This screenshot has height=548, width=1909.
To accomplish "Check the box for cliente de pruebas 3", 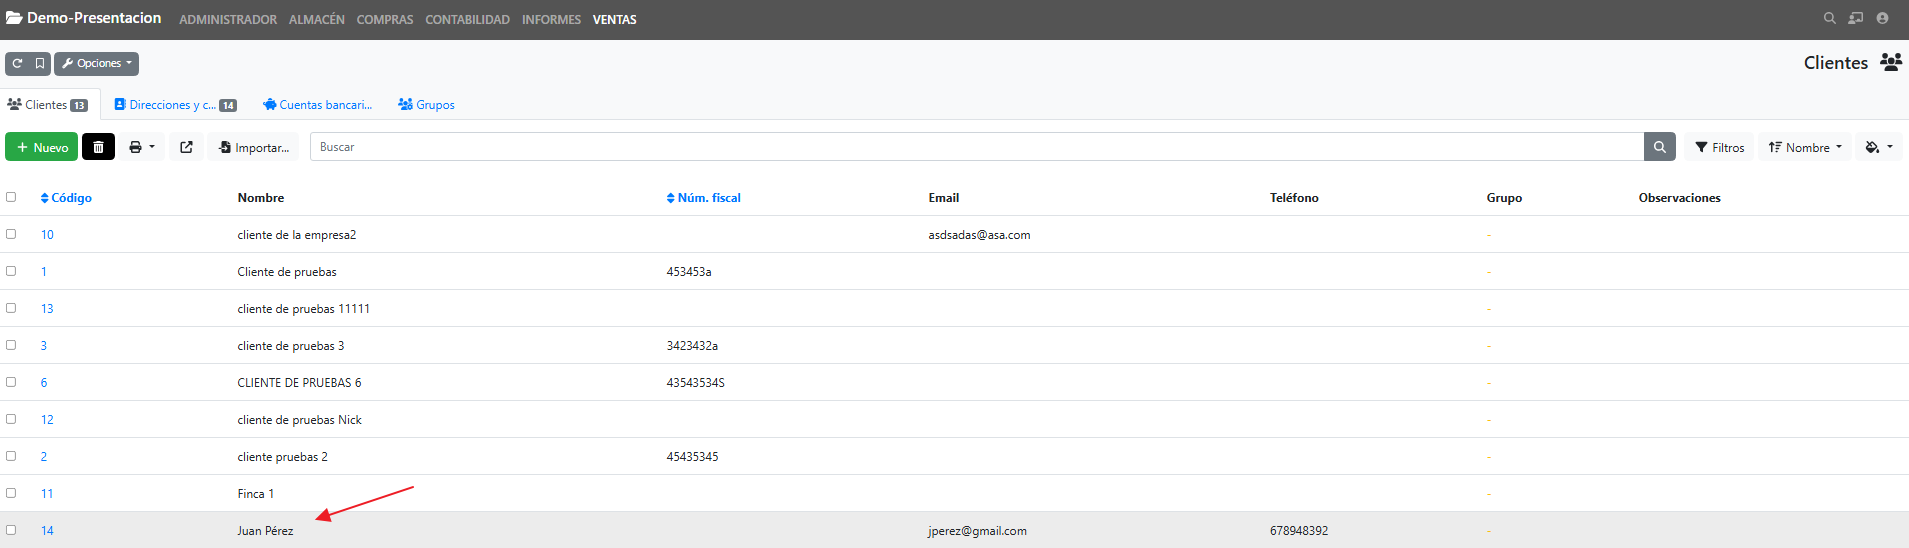I will click(11, 345).
